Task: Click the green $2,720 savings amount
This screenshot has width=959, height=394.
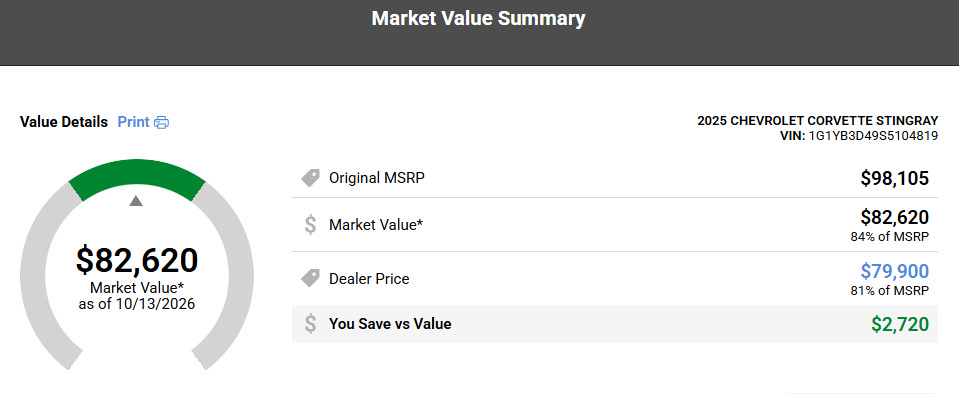Action: [x=900, y=324]
